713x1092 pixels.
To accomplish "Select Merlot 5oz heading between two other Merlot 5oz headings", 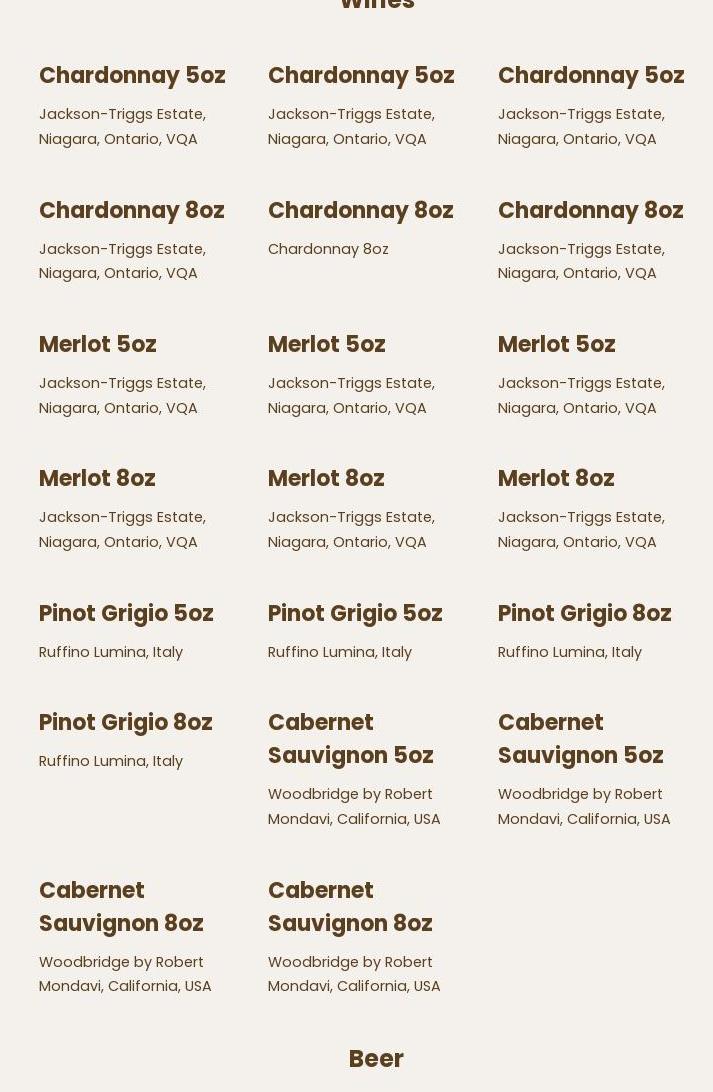I will [x=326, y=344].
